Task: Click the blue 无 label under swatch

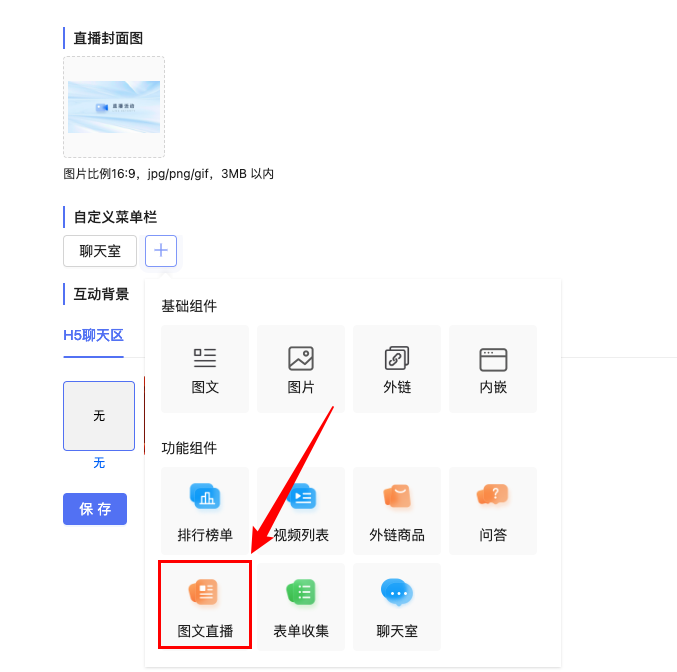Action: (99, 463)
